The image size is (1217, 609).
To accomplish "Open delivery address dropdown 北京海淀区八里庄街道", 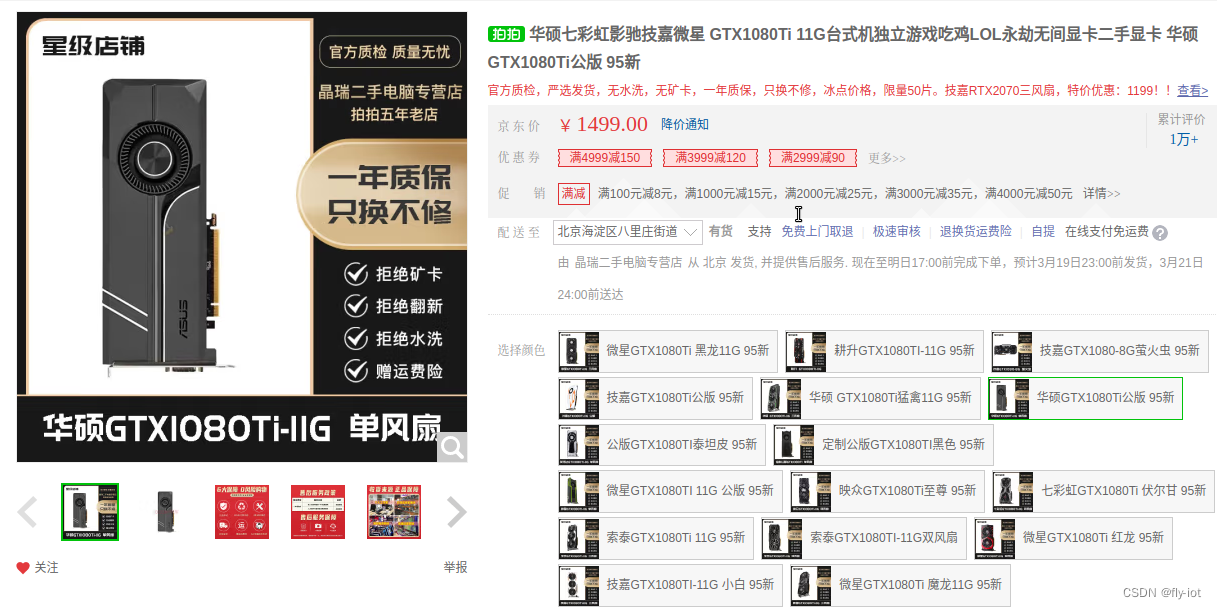I will pyautogui.click(x=628, y=232).
